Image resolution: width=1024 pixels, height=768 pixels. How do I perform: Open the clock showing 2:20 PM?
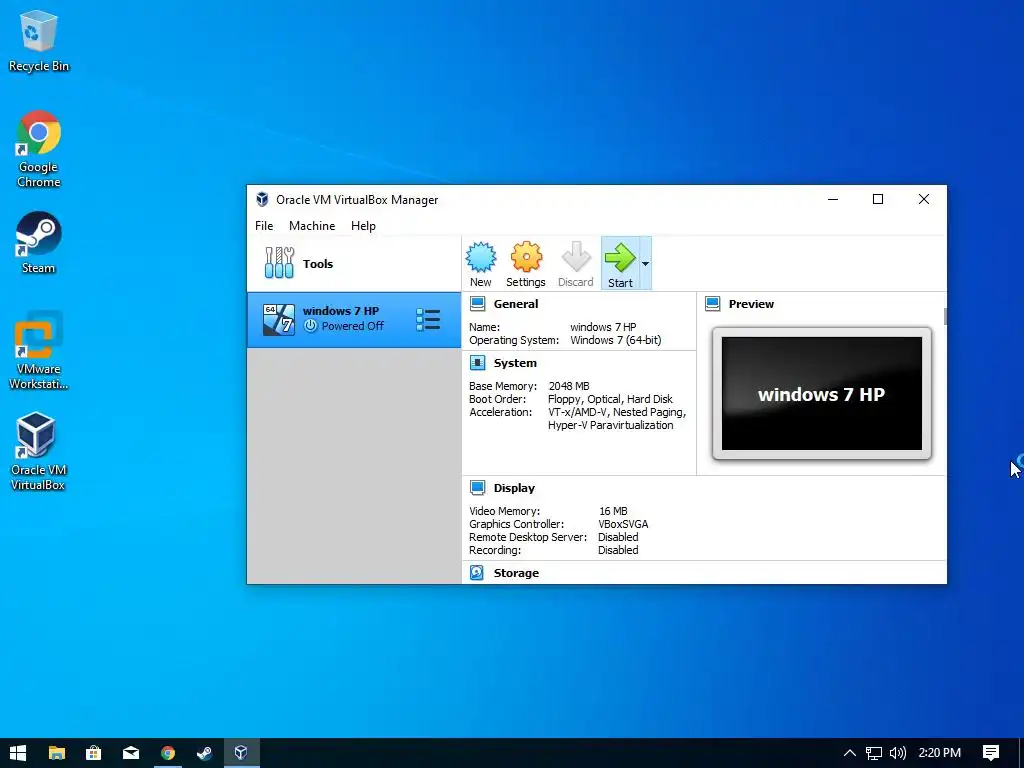click(939, 753)
